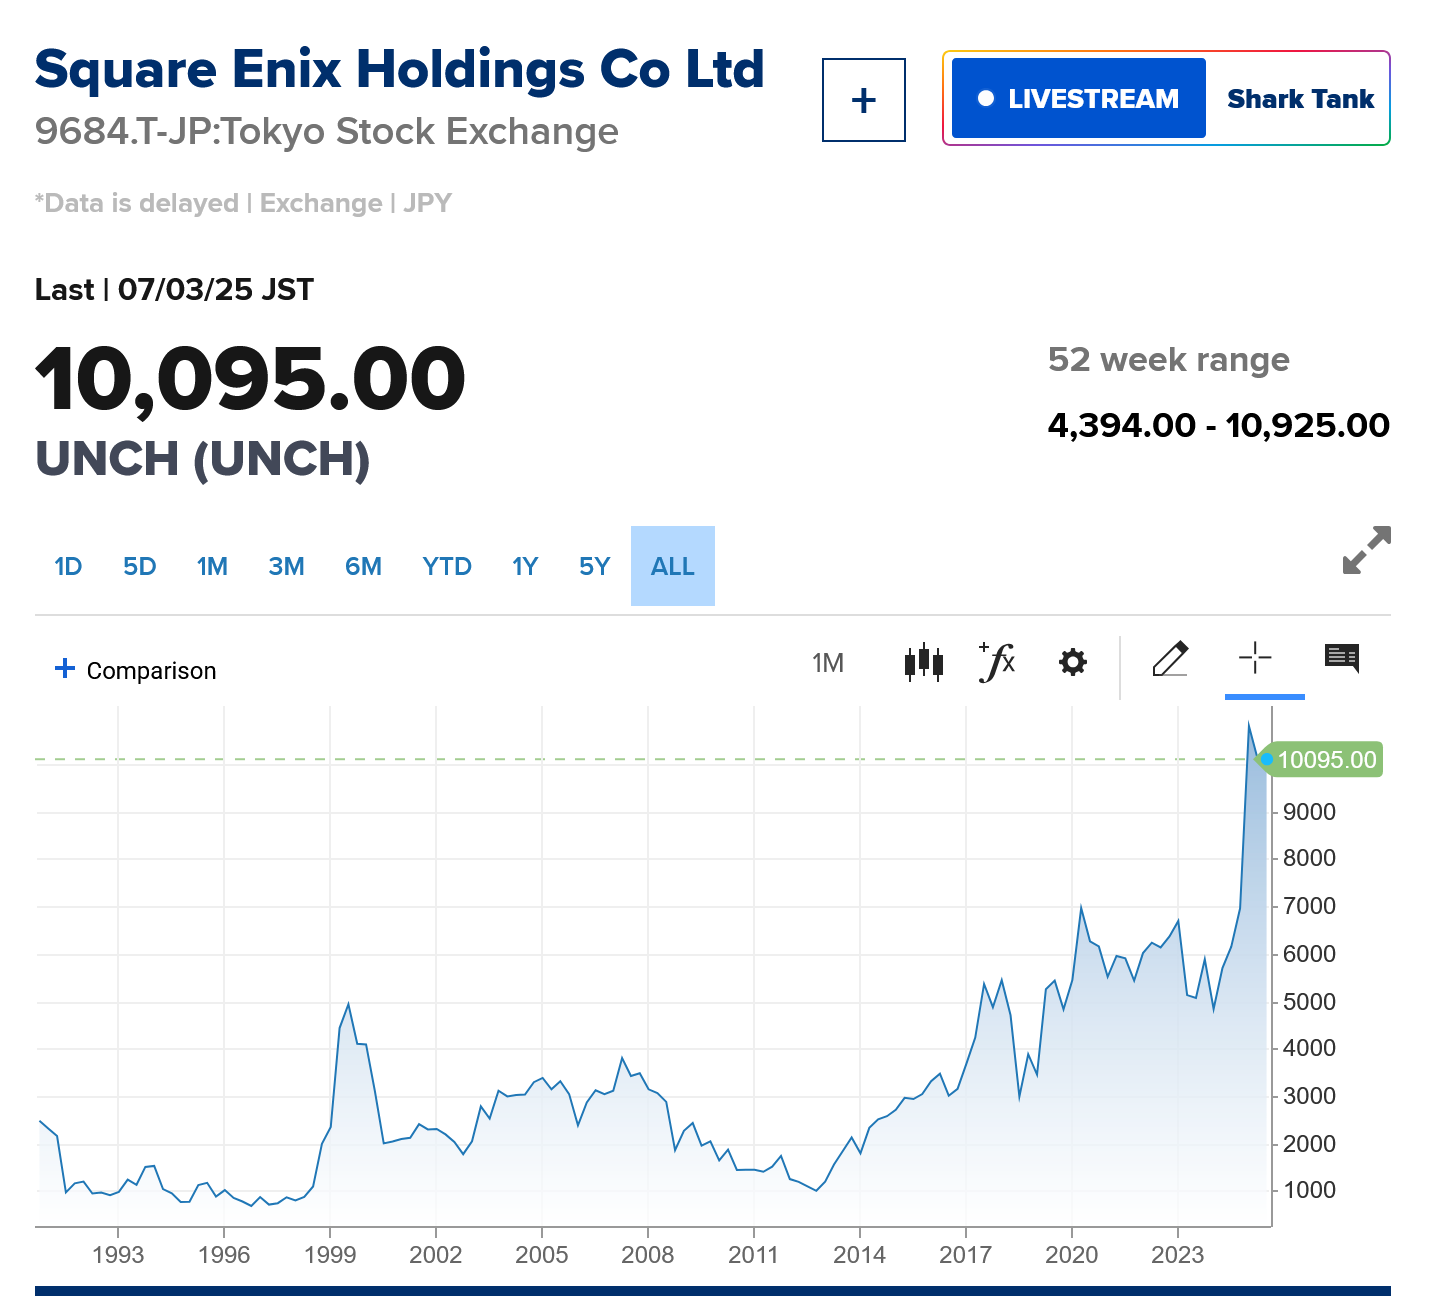Click the 2020 label on the time axis
The width and height of the screenshot is (1444, 1304).
click(x=1071, y=1255)
